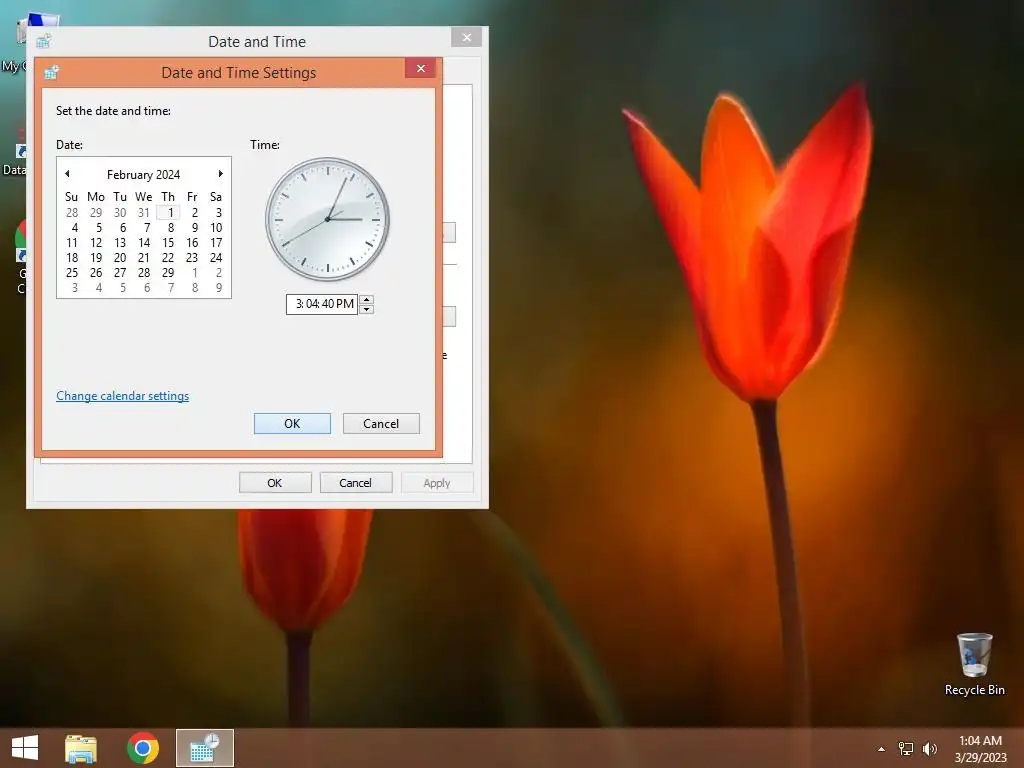Screen dimensions: 1024x768
Task: Close the Date and Time Settings dialog
Action: click(420, 68)
